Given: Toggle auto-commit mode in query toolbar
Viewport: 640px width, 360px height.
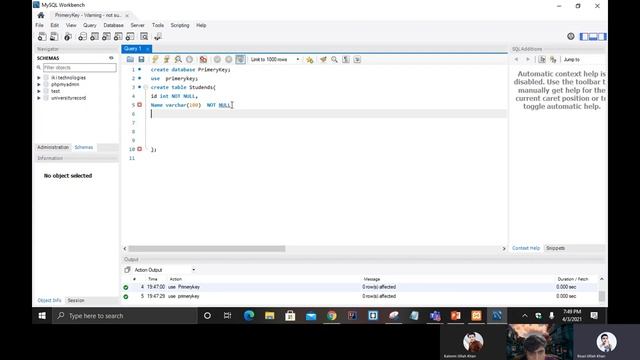Looking at the screenshot, I should coord(240,60).
